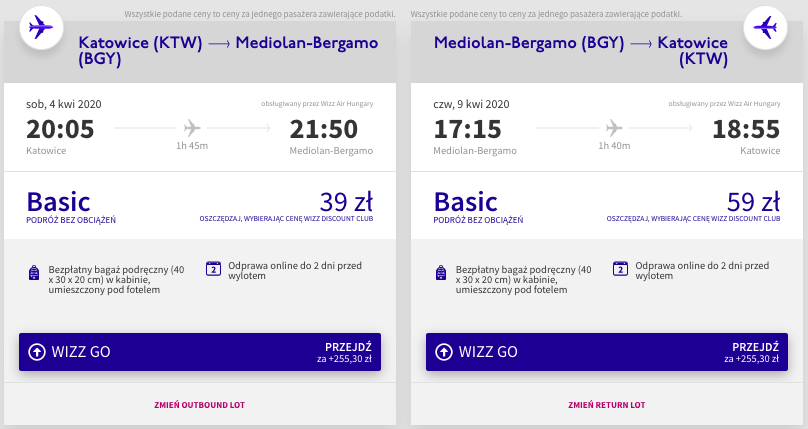Viewport: 808px width, 429px height.
Task: Click the outbound hand baggage icon
Action: coord(35,272)
